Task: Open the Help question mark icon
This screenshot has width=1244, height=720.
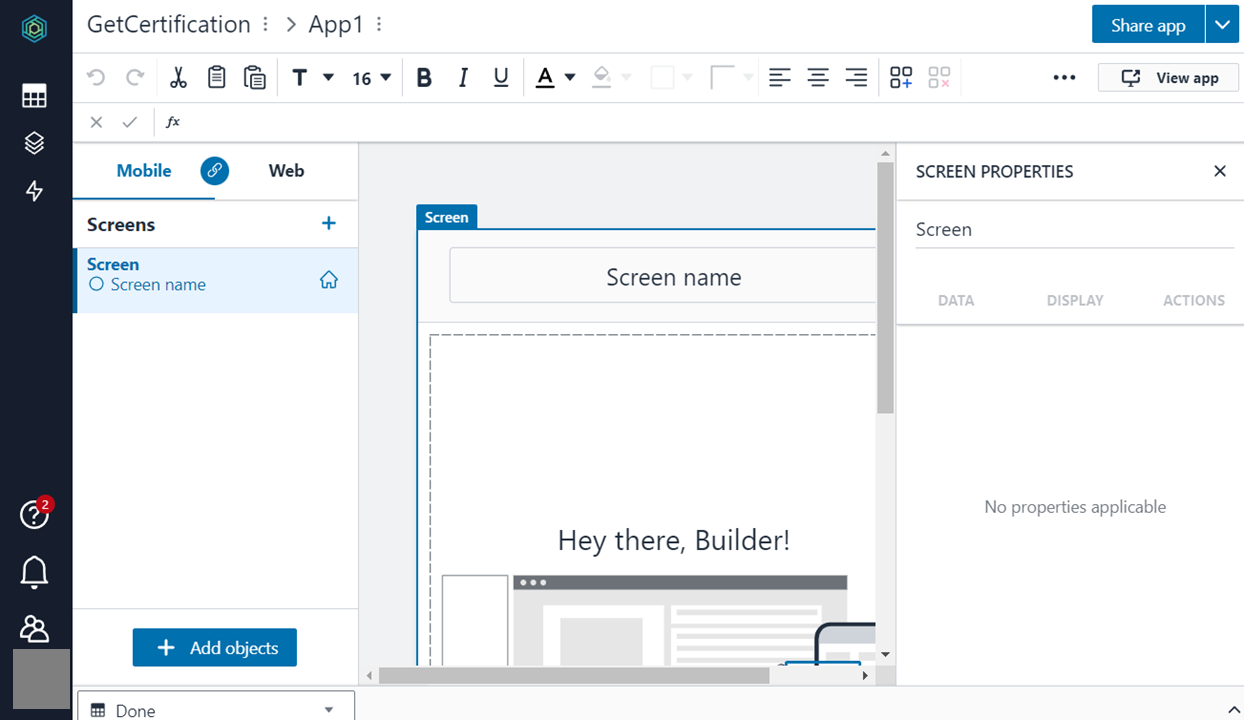Action: click(34, 515)
